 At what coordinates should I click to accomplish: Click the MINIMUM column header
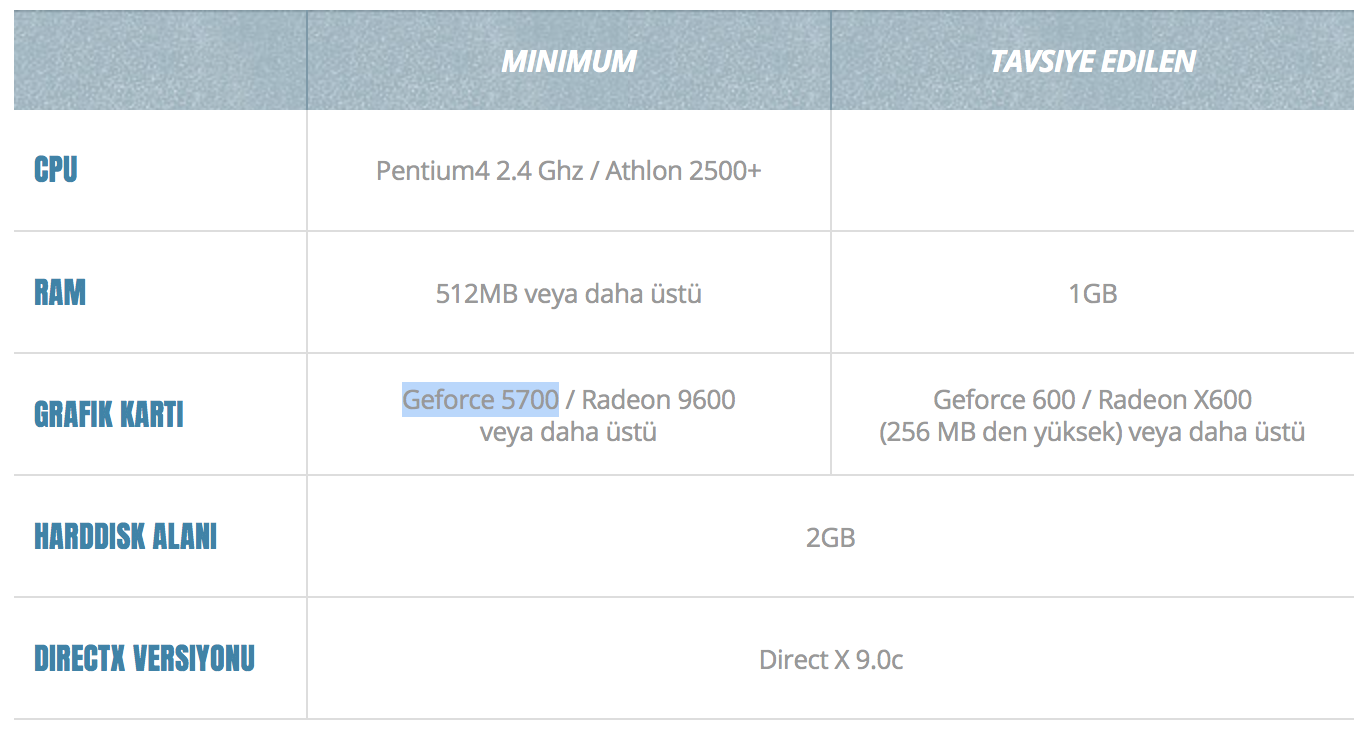568,62
